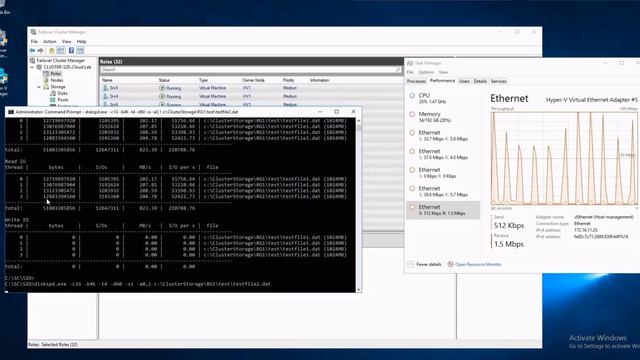Switch to the Services tab in Task Manager
The height and width of the screenshot is (360, 640).
click(x=498, y=81)
